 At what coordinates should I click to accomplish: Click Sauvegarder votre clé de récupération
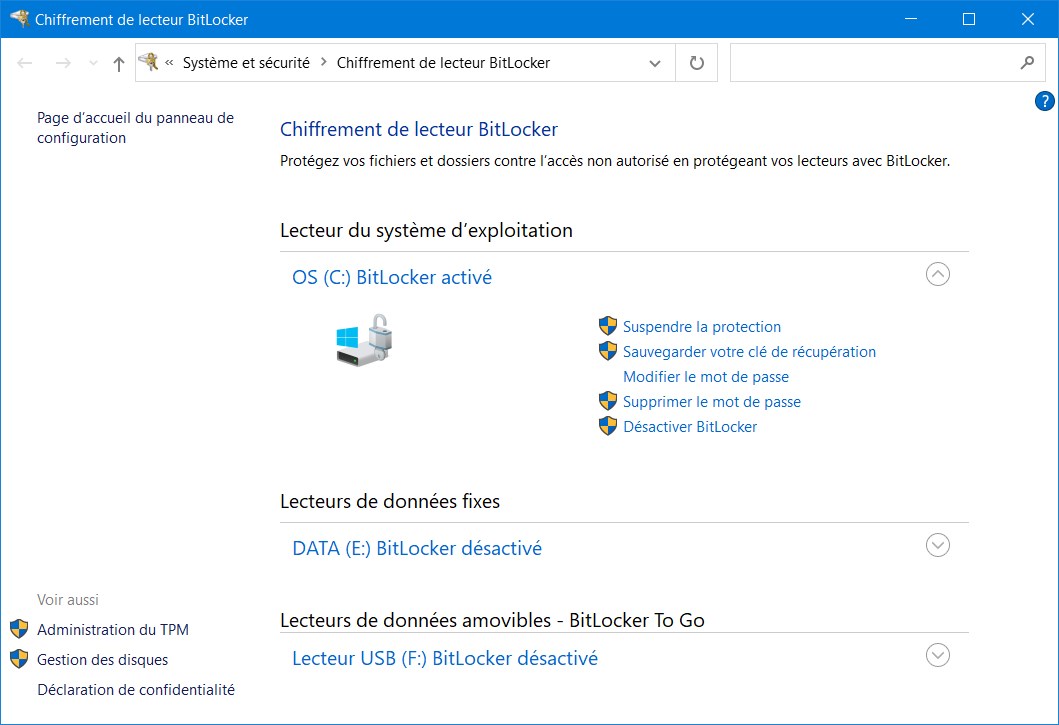[x=749, y=352]
